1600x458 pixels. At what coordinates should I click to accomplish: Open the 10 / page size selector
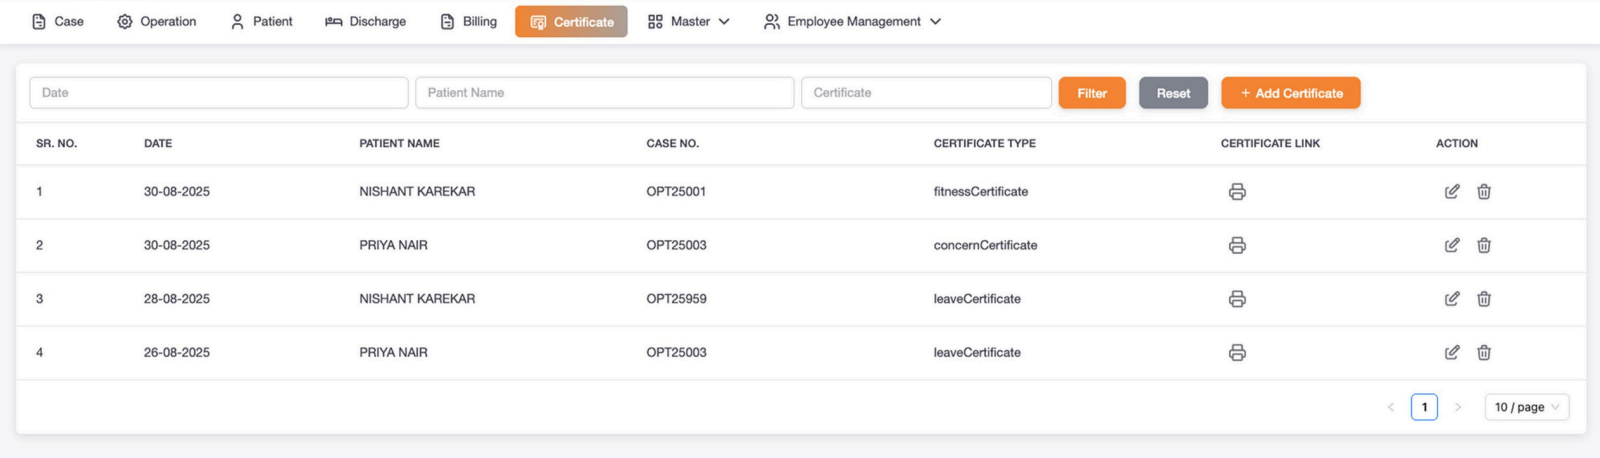coord(1526,407)
